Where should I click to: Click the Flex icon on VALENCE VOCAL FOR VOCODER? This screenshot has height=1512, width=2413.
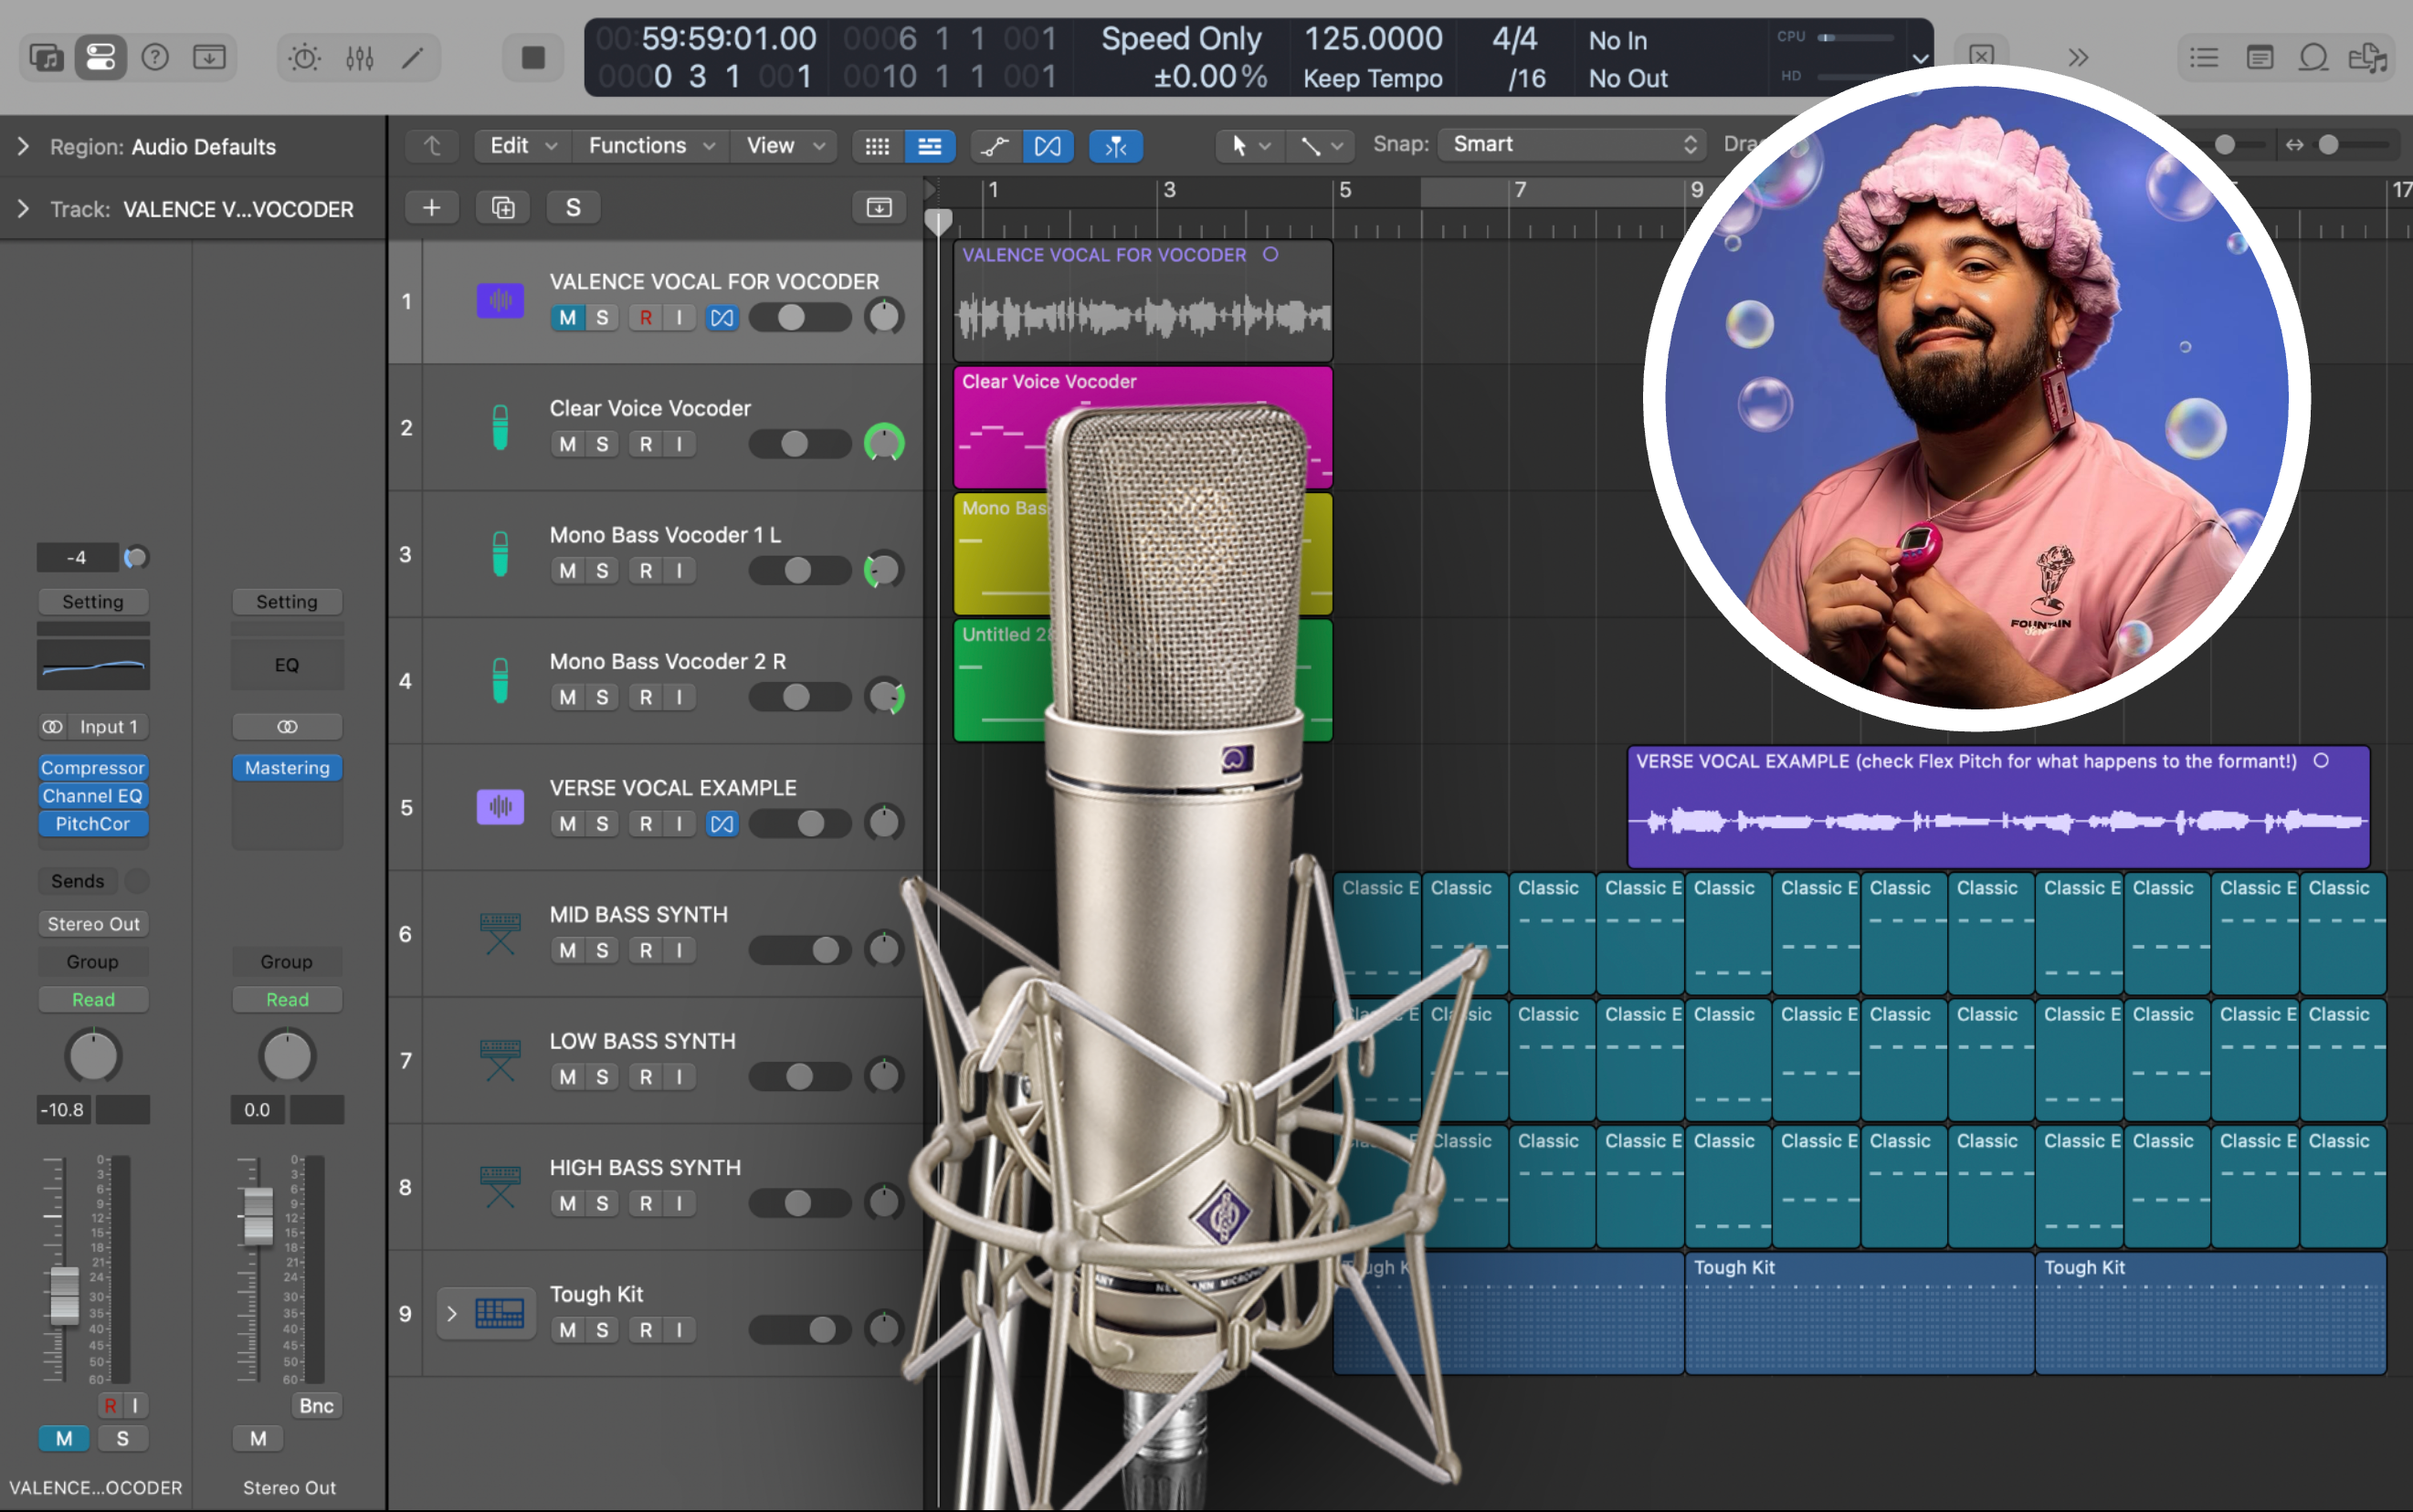721,317
